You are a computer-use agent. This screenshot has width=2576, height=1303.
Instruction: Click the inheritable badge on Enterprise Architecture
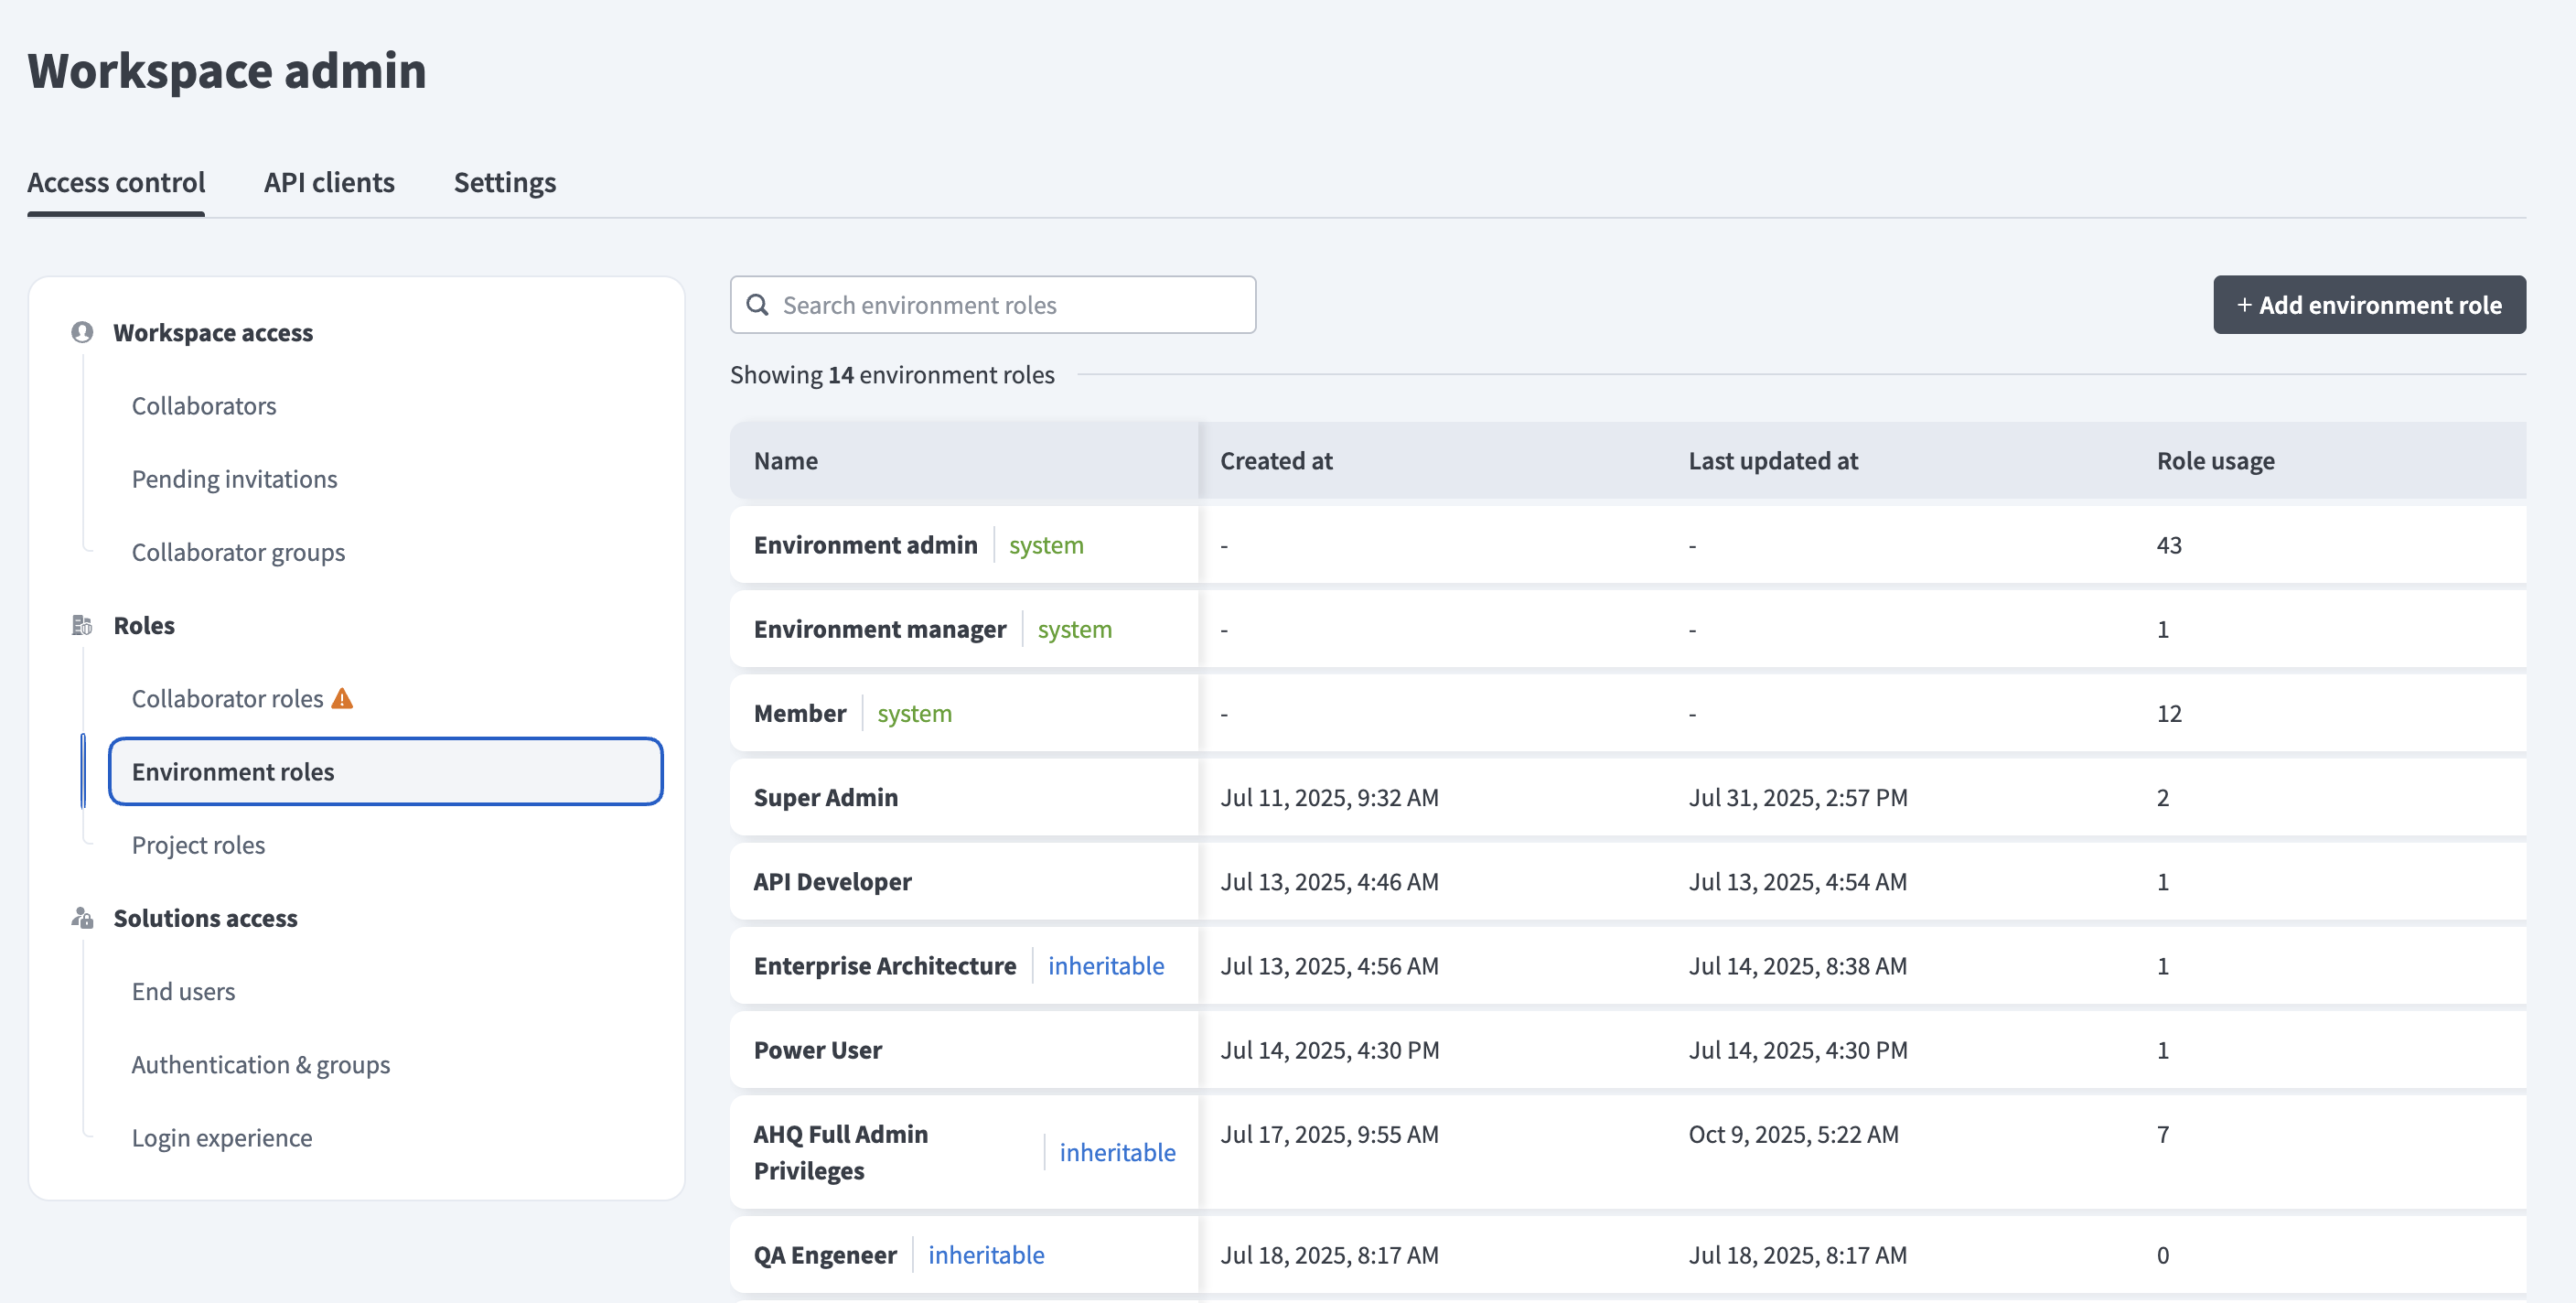pyautogui.click(x=1106, y=965)
